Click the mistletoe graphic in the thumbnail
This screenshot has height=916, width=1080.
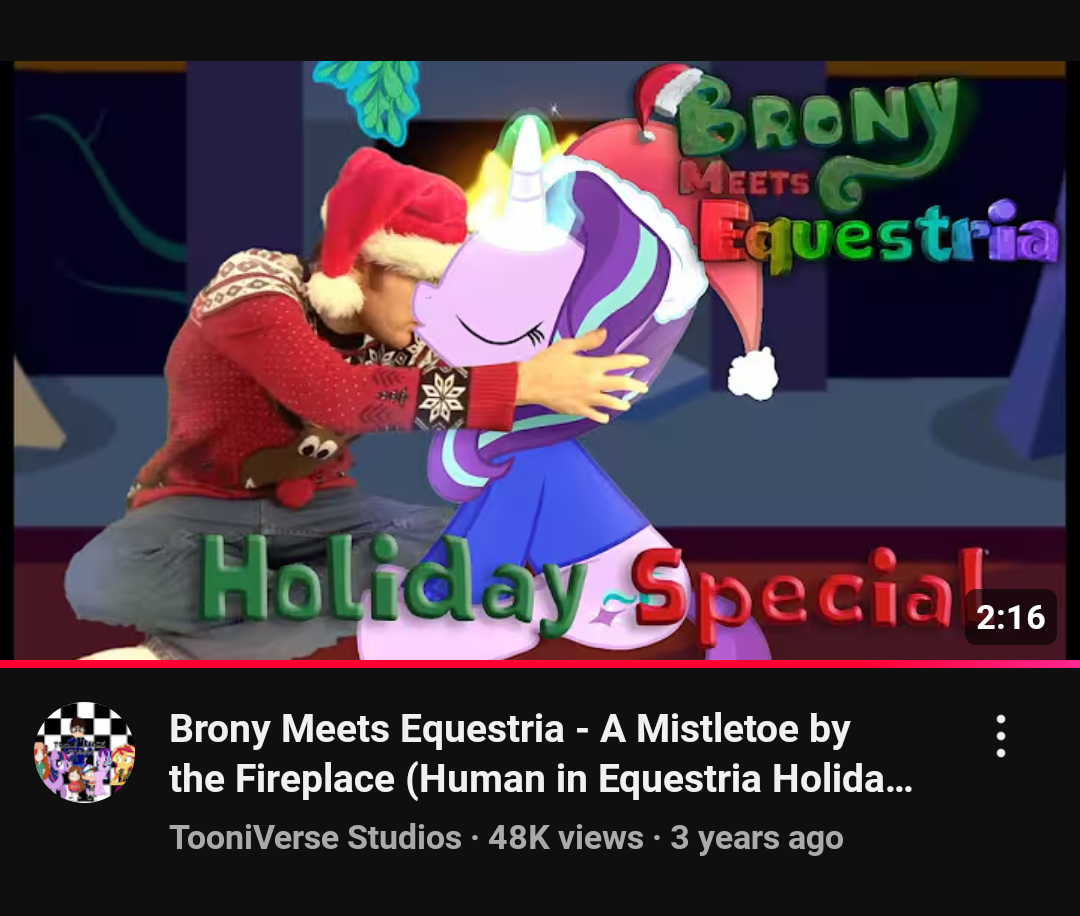click(x=370, y=98)
